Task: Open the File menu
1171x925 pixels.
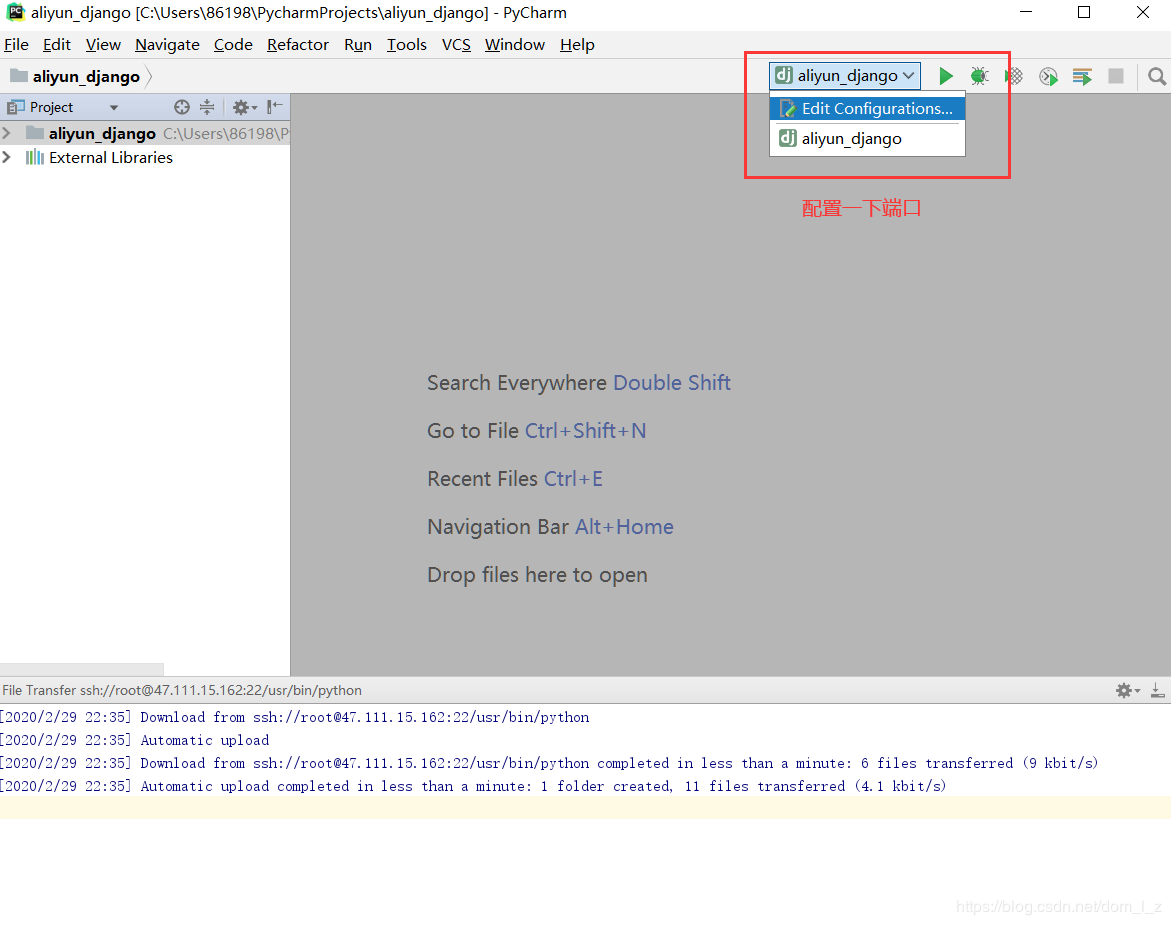Action: 16,45
